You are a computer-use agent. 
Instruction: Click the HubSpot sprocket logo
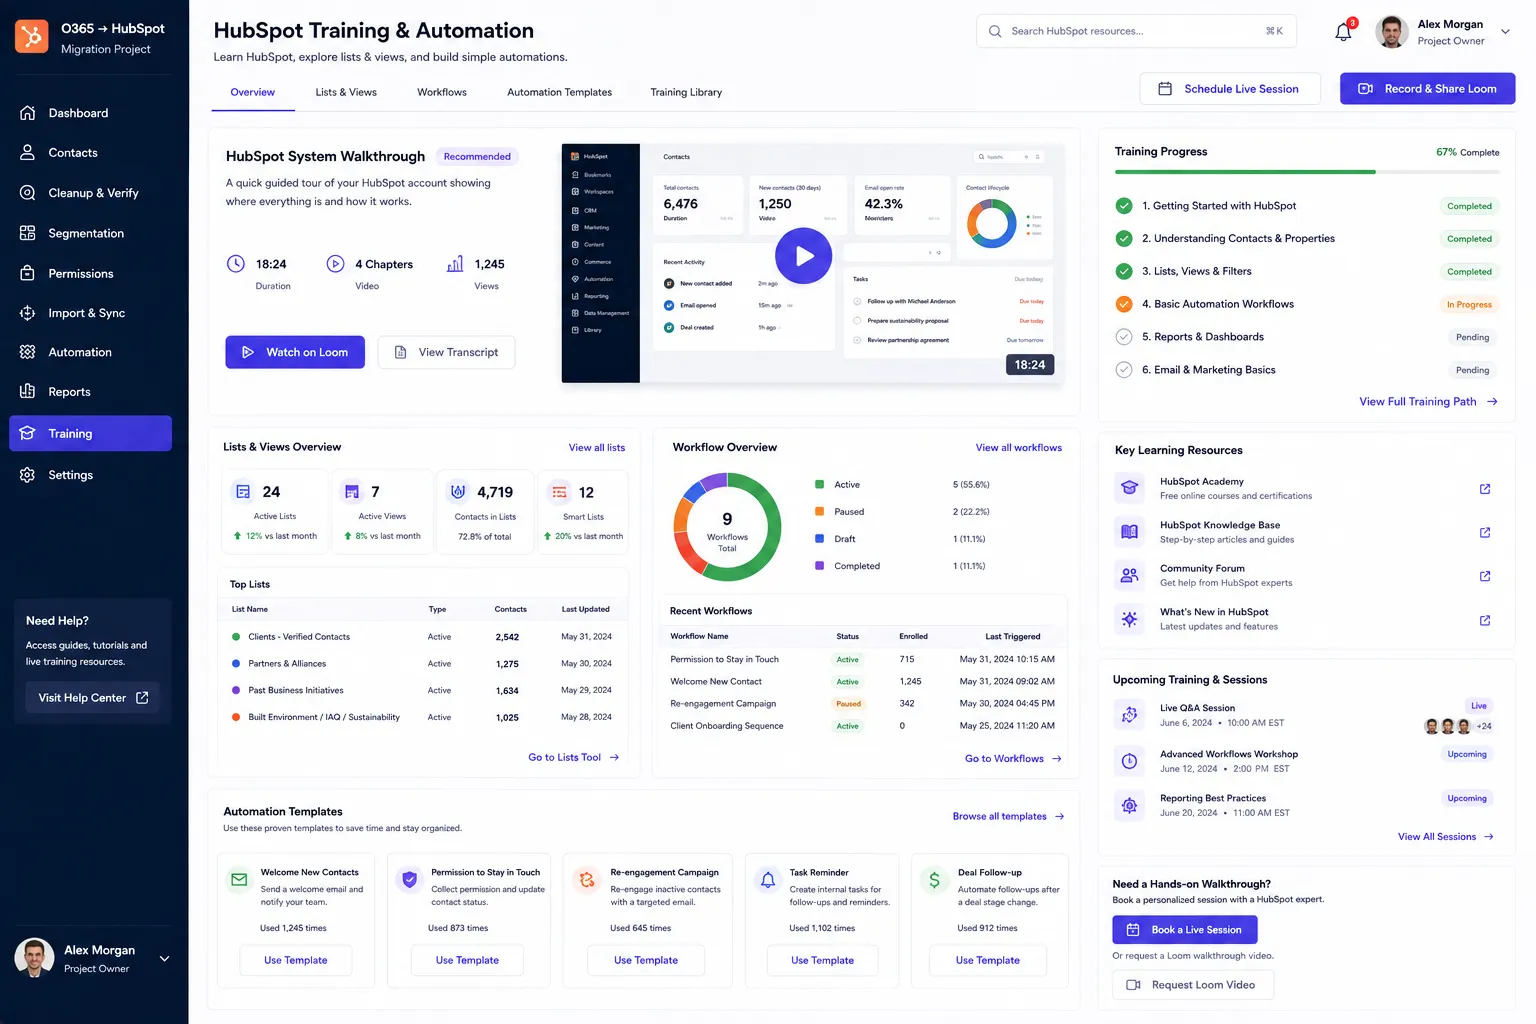pos(32,37)
